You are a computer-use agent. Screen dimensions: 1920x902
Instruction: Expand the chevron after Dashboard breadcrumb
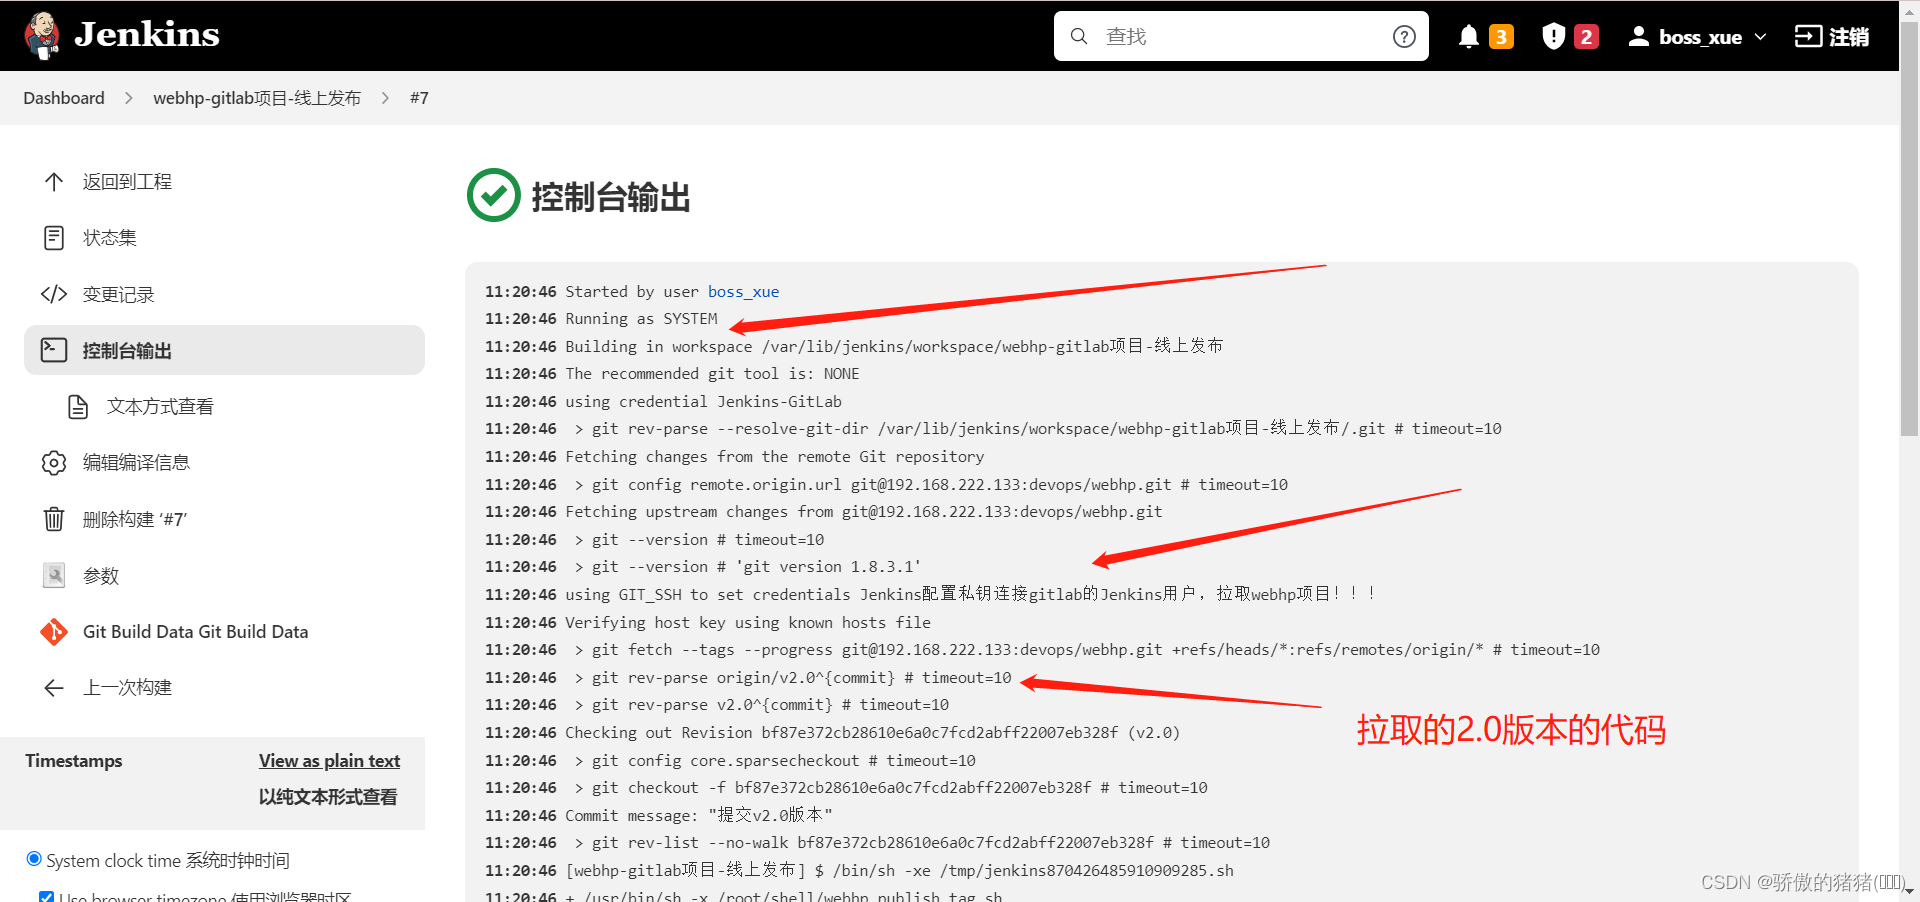tap(129, 98)
